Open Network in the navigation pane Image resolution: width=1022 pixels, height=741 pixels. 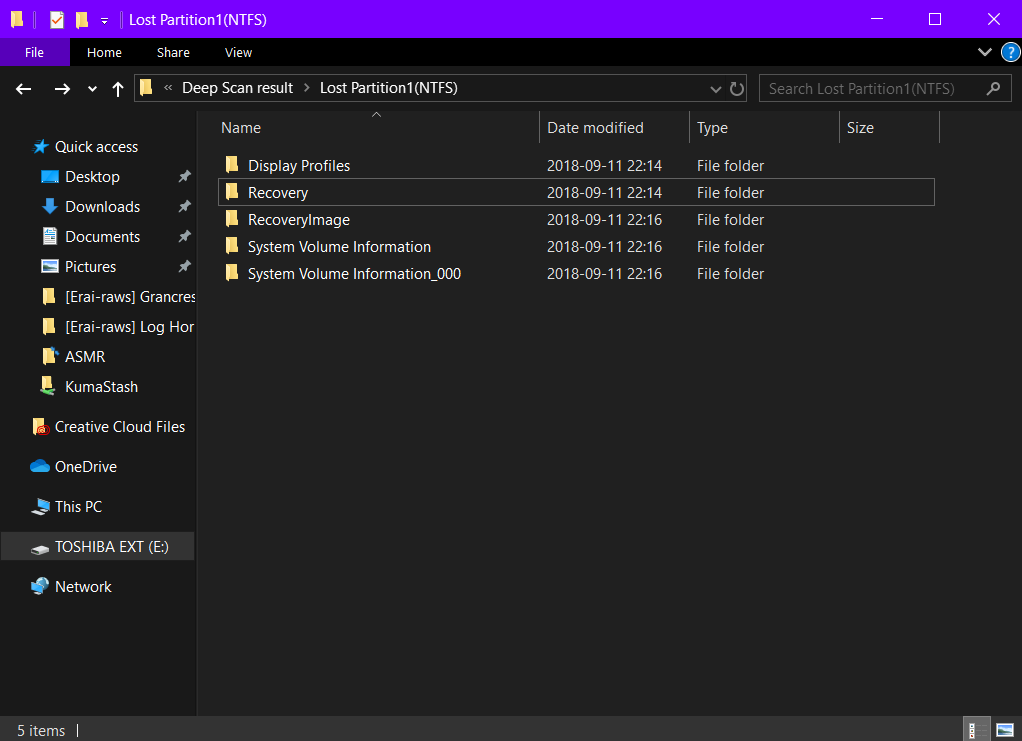point(83,587)
